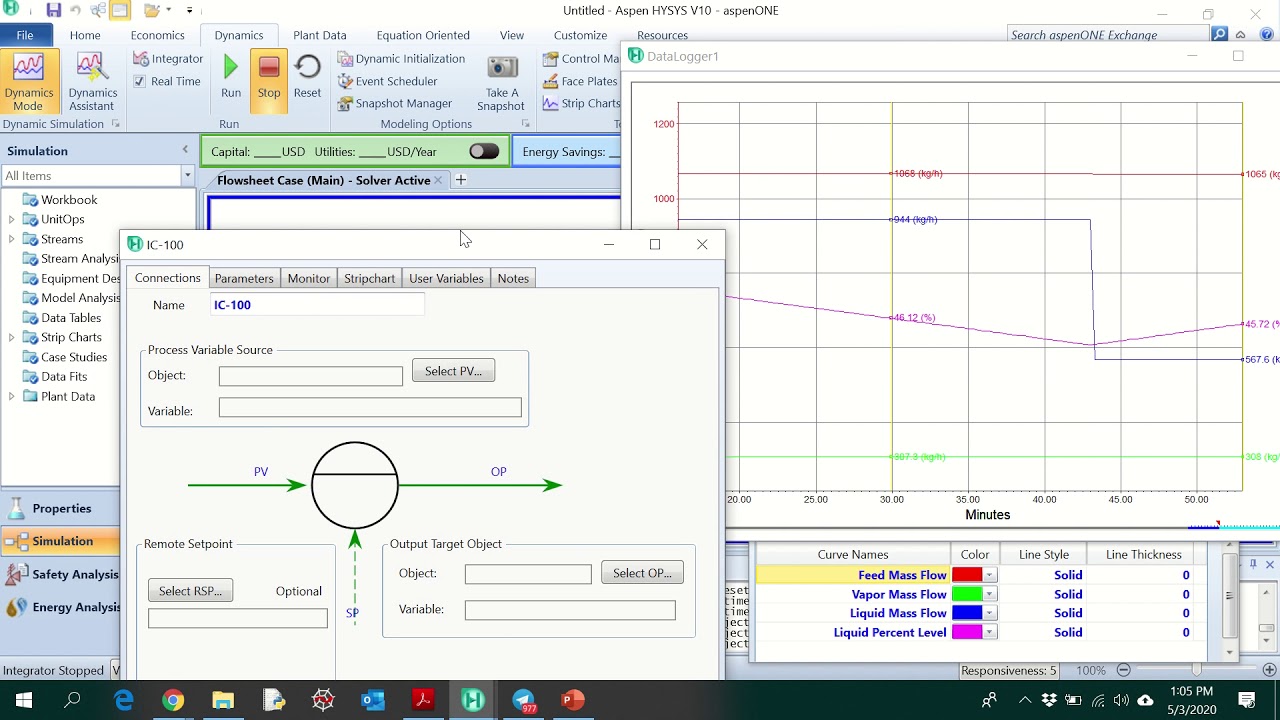The height and width of the screenshot is (720, 1280).
Task: Open File Explorer from the taskbar
Action: coord(223,700)
